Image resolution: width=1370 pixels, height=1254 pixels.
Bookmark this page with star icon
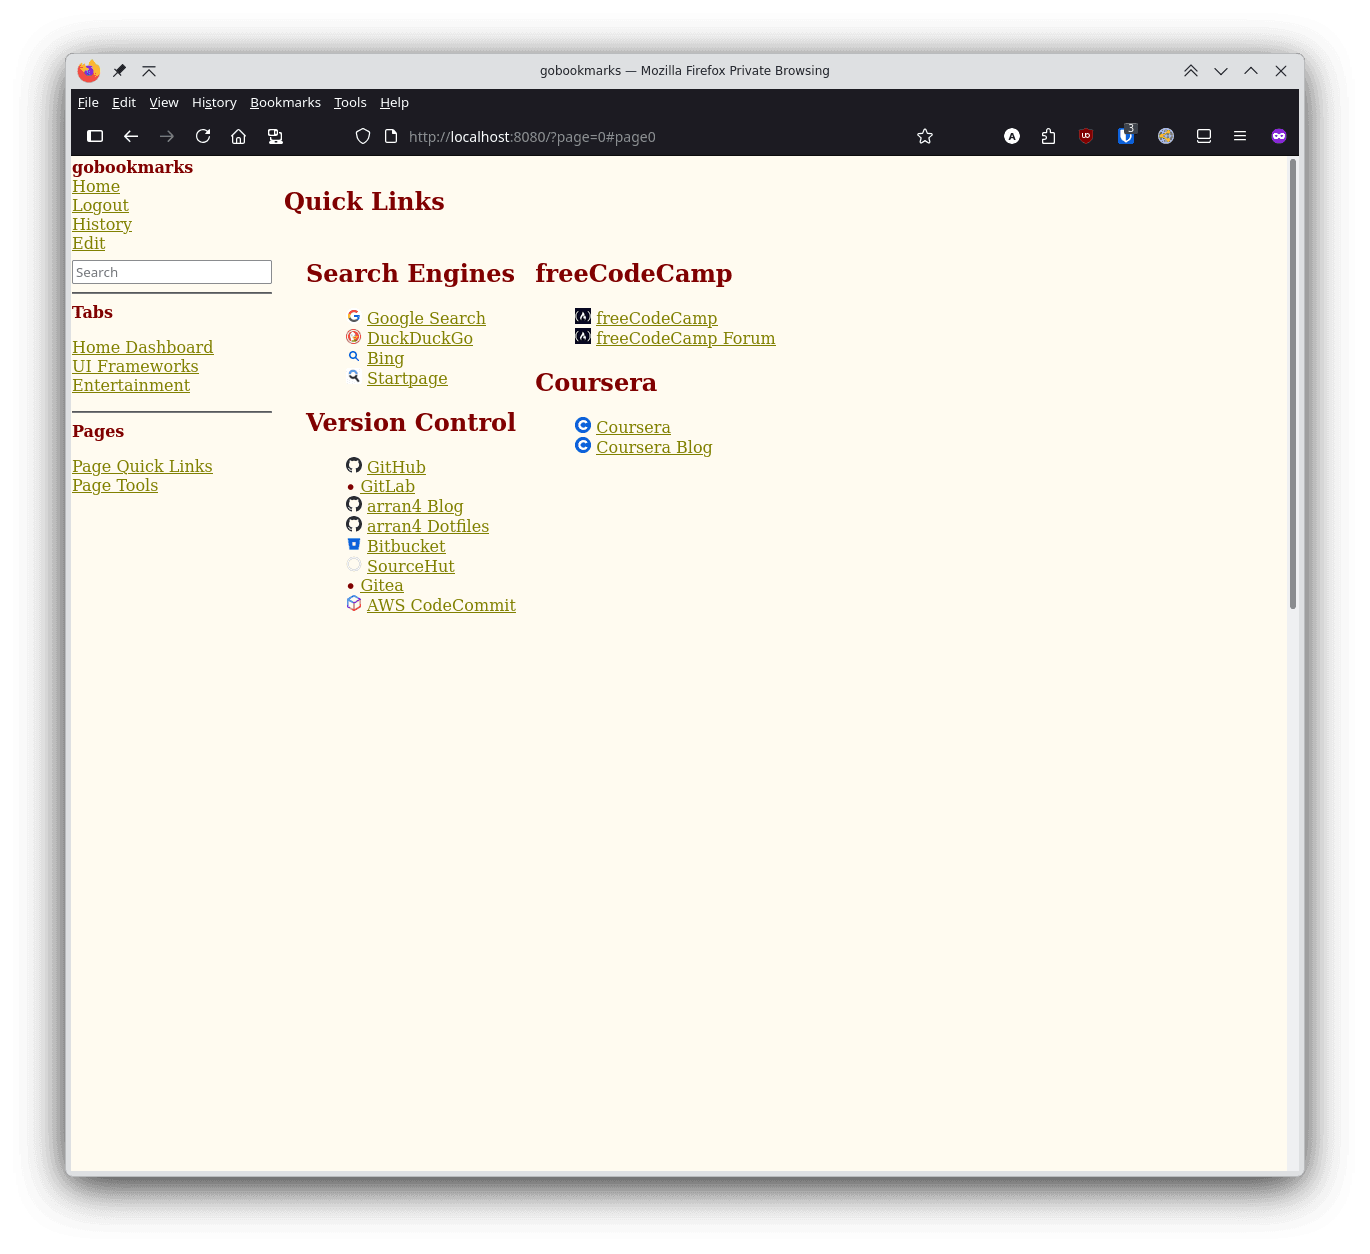[925, 136]
